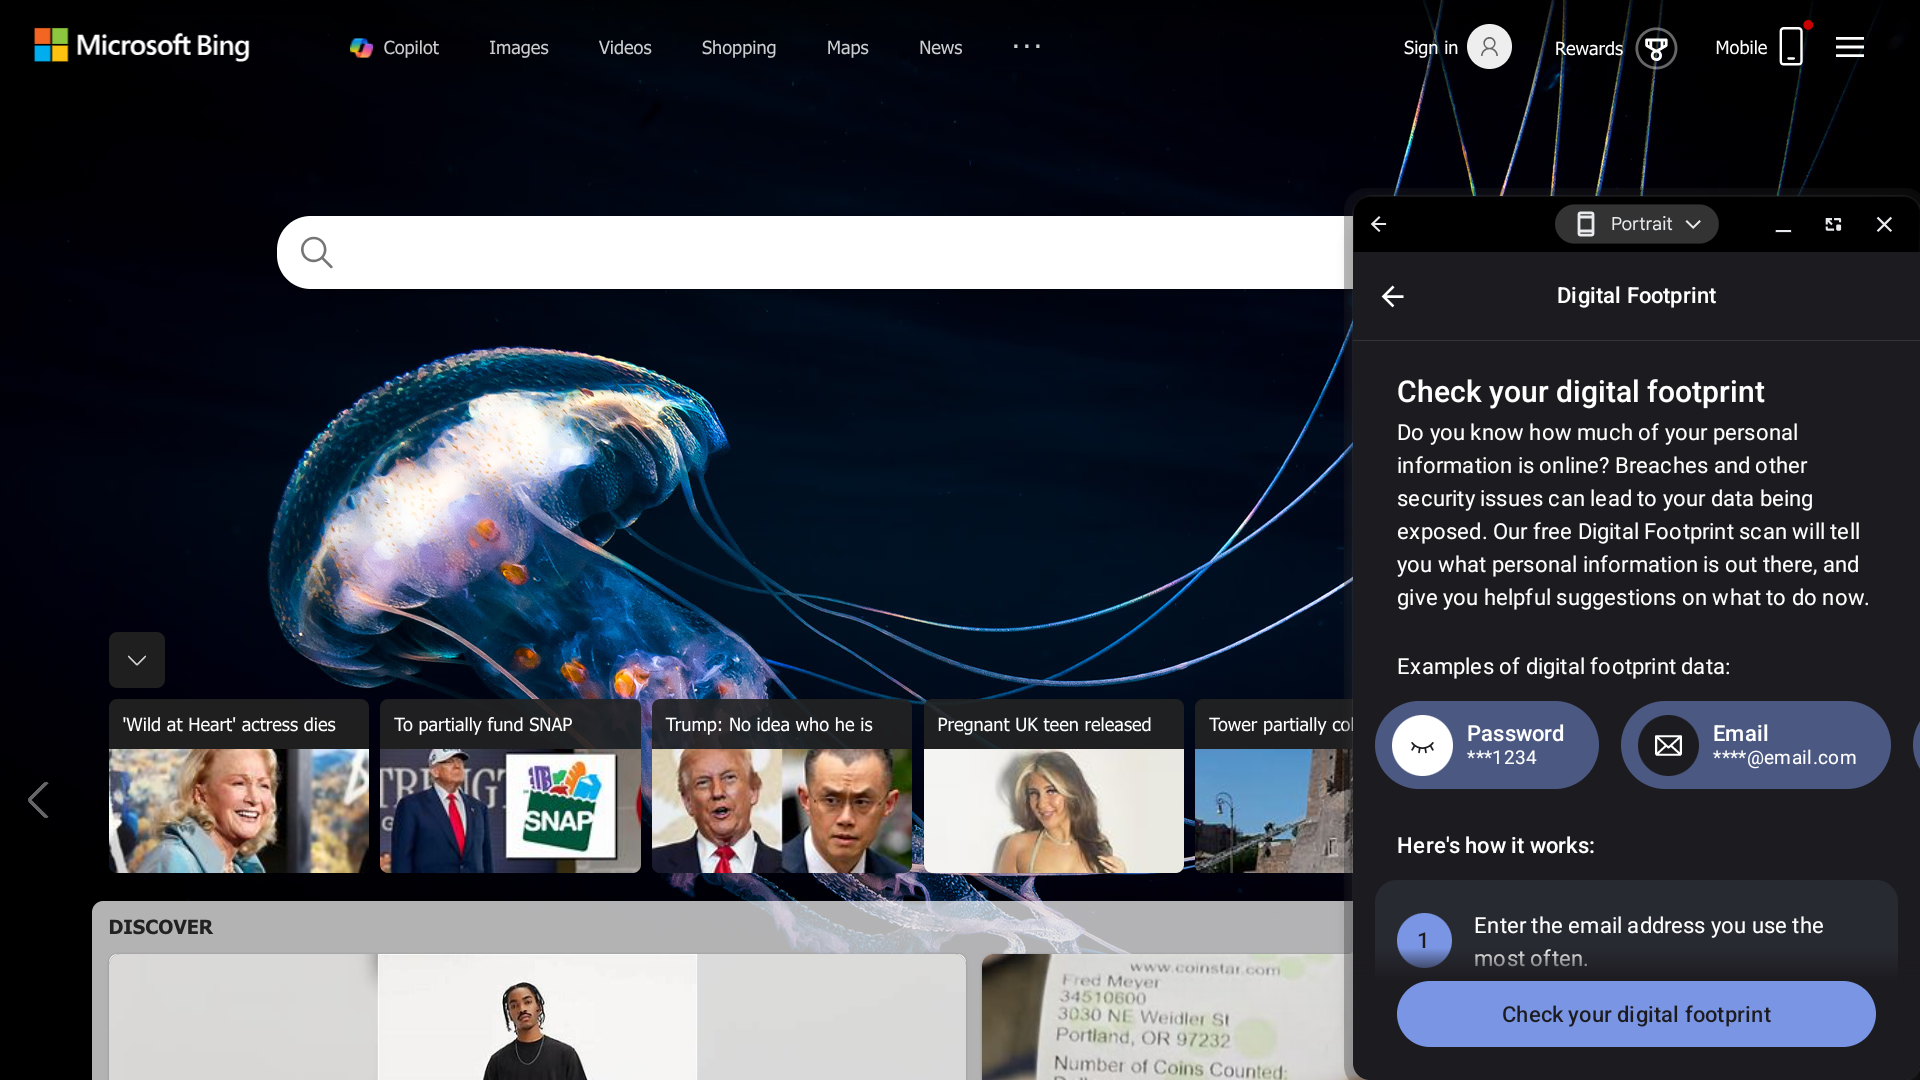
Task: Open the Coinstar receipt Discover card
Action: 1167,1017
